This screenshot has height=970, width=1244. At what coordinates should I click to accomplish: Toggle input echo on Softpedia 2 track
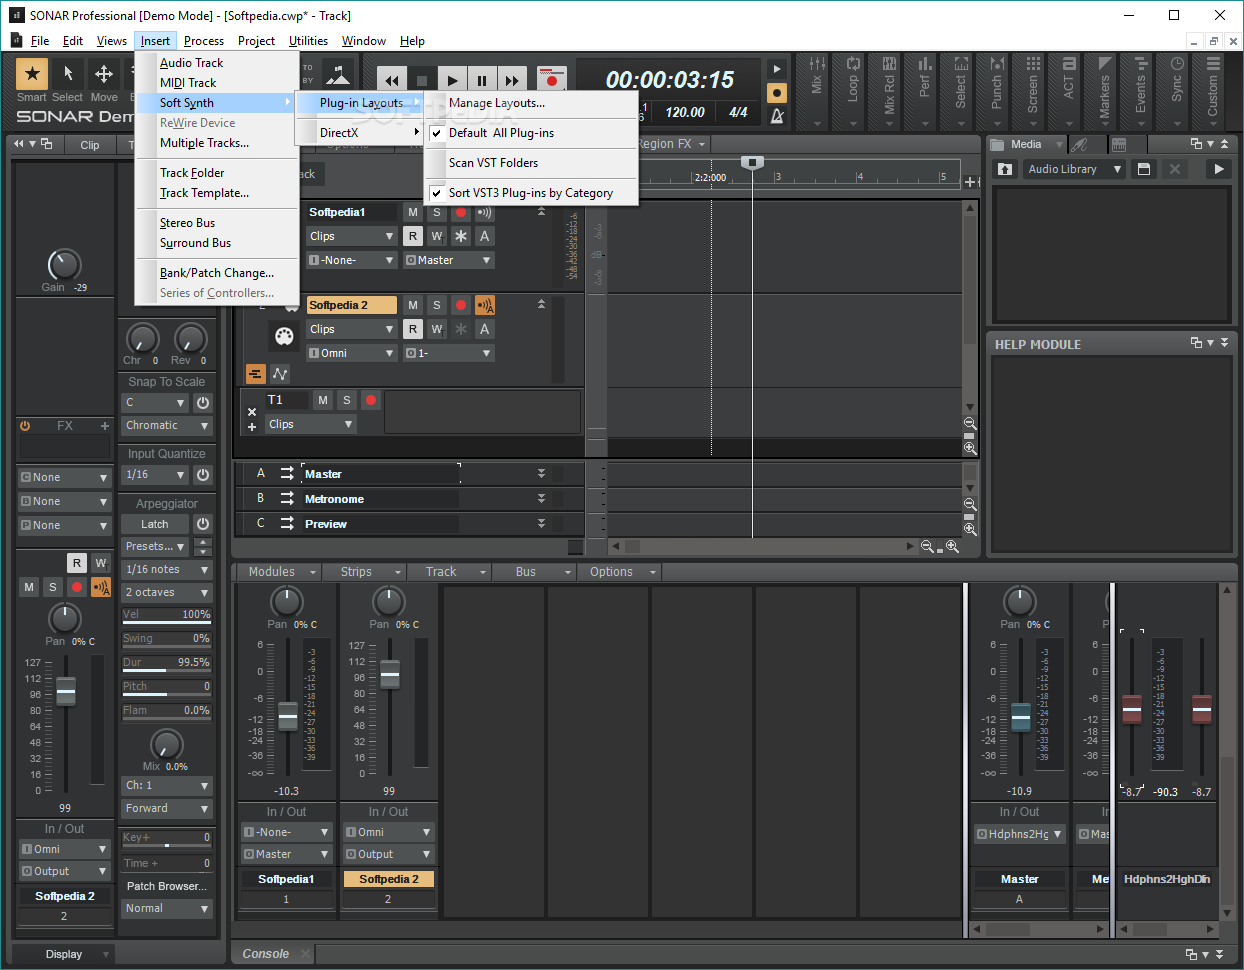tap(485, 305)
